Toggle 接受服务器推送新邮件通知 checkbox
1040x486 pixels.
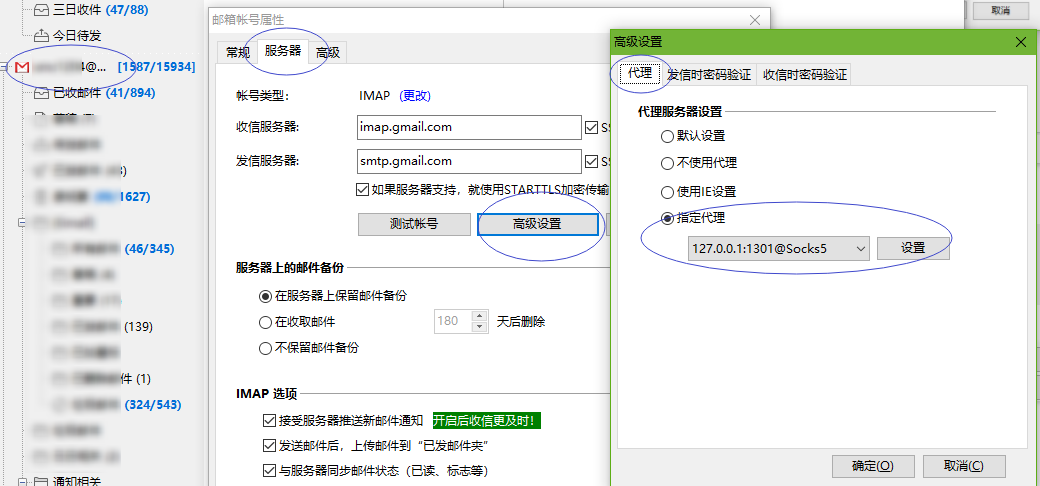click(269, 420)
